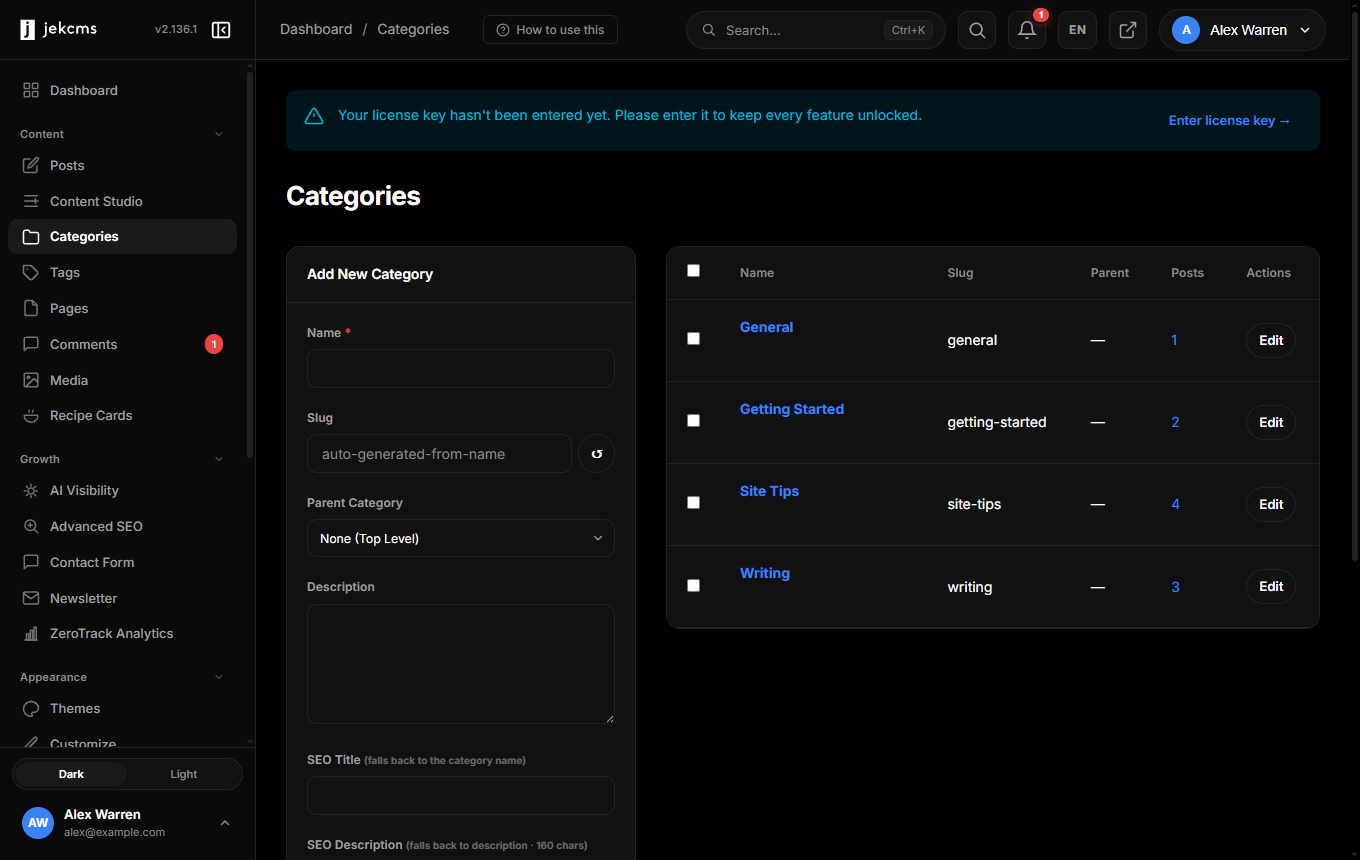1360x860 pixels.
Task: Switch to the Light theme
Action: pyautogui.click(x=184, y=774)
